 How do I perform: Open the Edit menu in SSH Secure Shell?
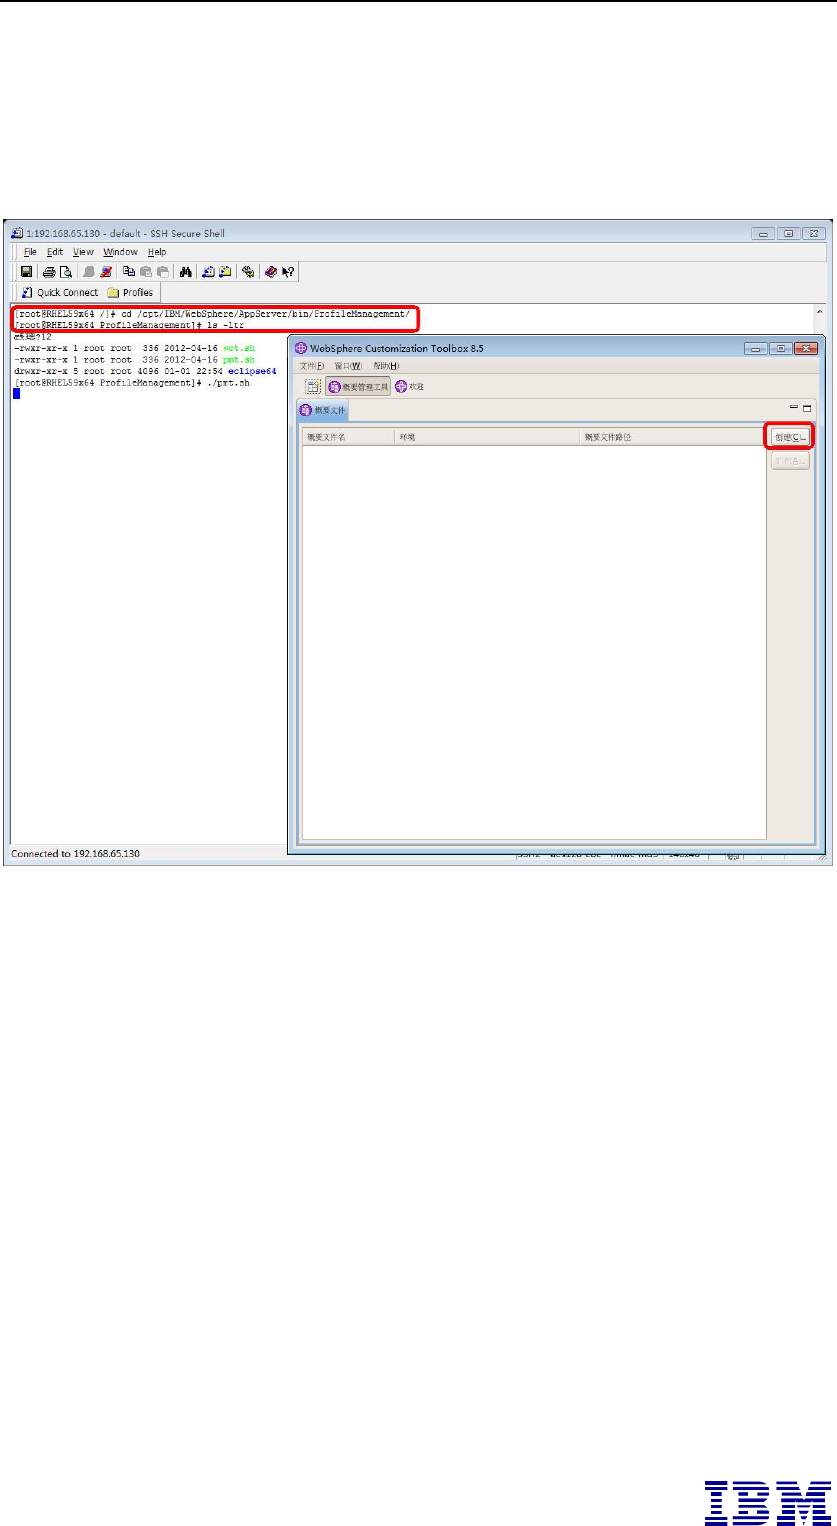(x=55, y=252)
